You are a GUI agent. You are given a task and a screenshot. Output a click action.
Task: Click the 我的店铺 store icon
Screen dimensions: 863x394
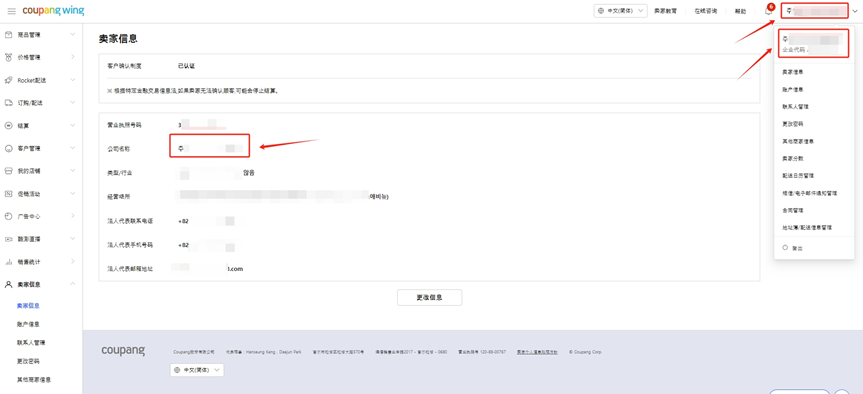tap(8, 171)
